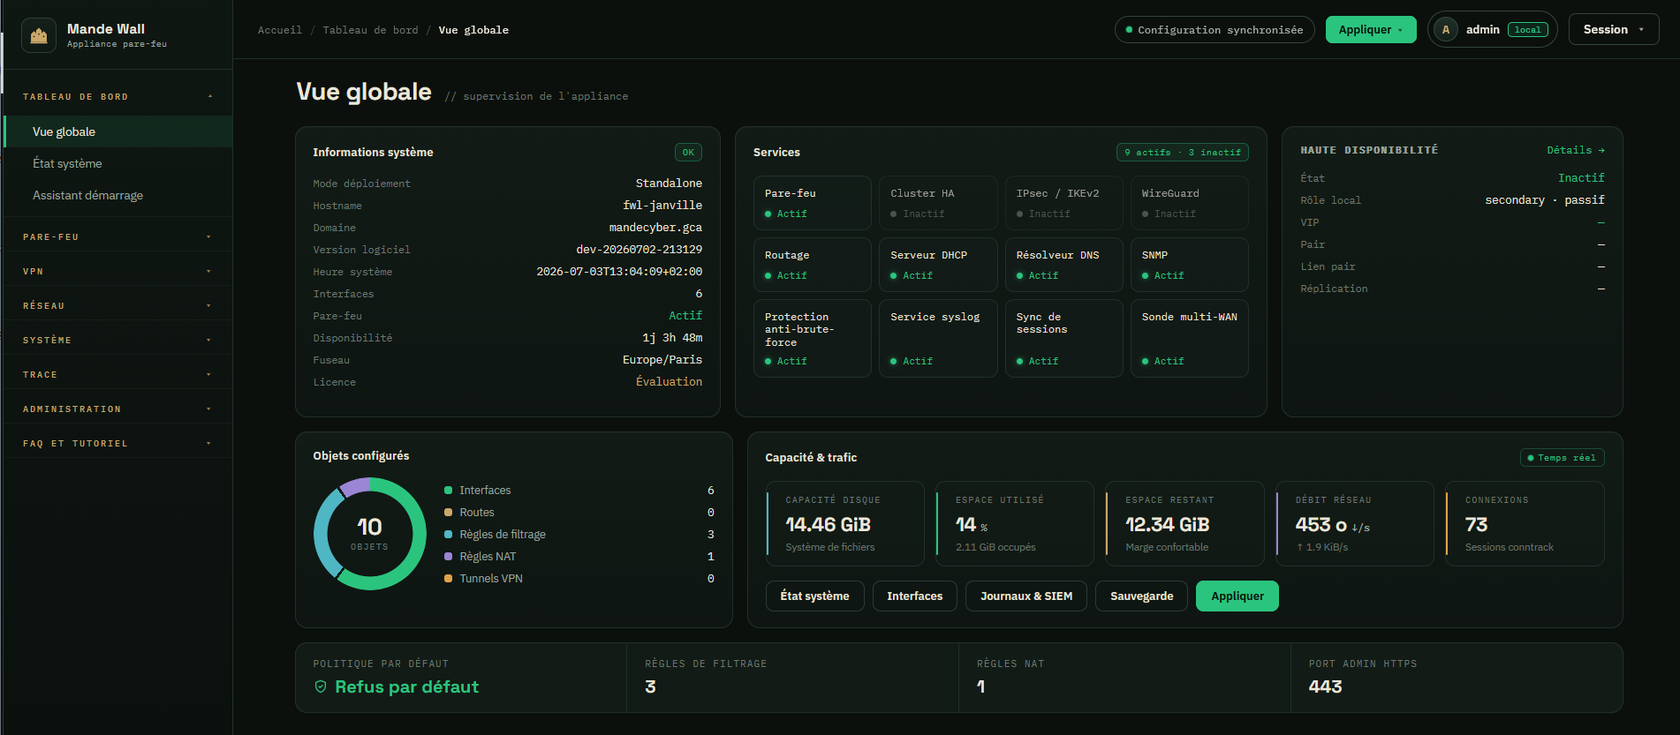Click the Tunnels VPN legend row
Viewport: 1680px width, 735px height.
click(579, 578)
